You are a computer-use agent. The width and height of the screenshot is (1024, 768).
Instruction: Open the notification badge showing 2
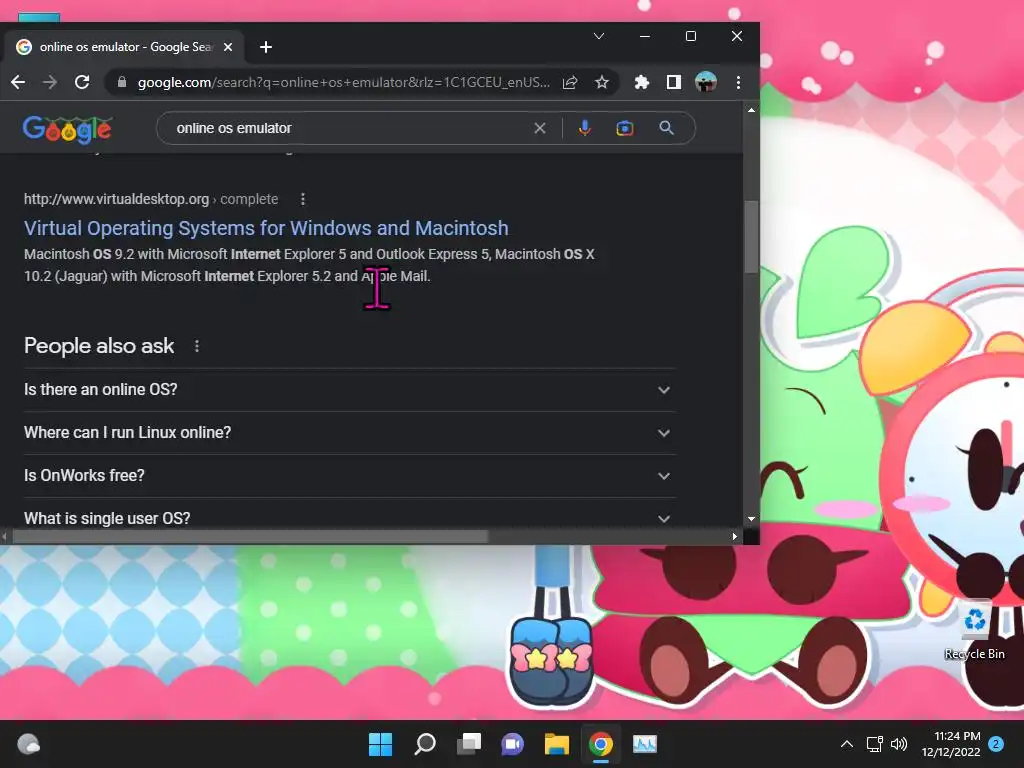pos(996,744)
